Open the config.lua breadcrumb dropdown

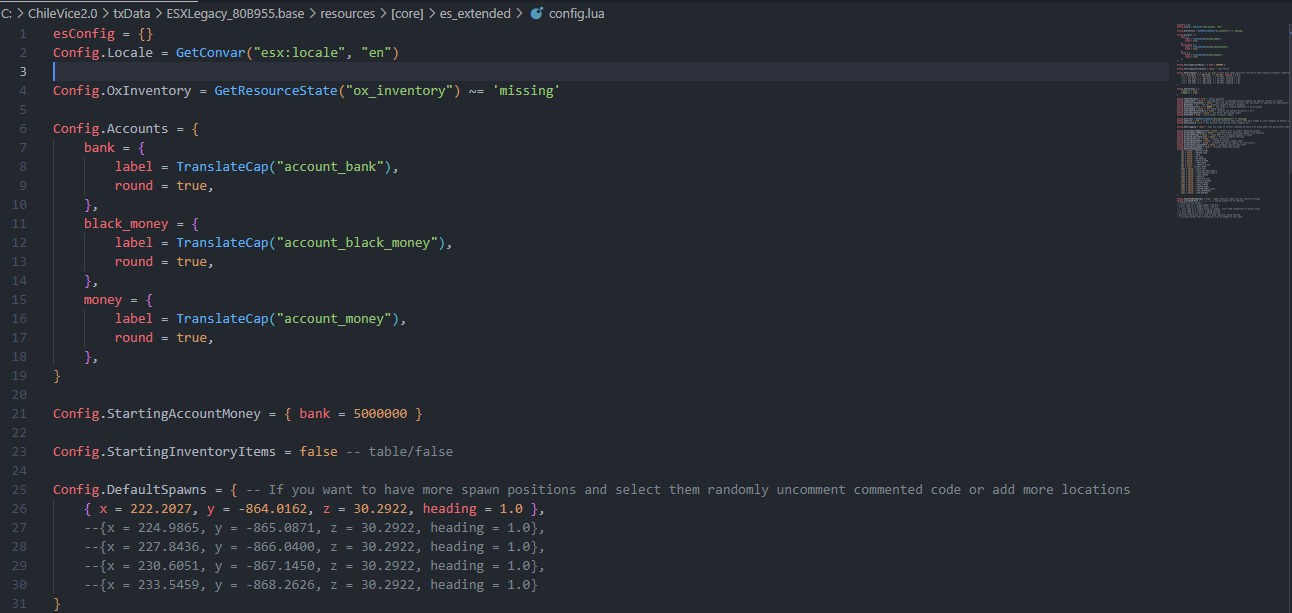click(x=576, y=14)
